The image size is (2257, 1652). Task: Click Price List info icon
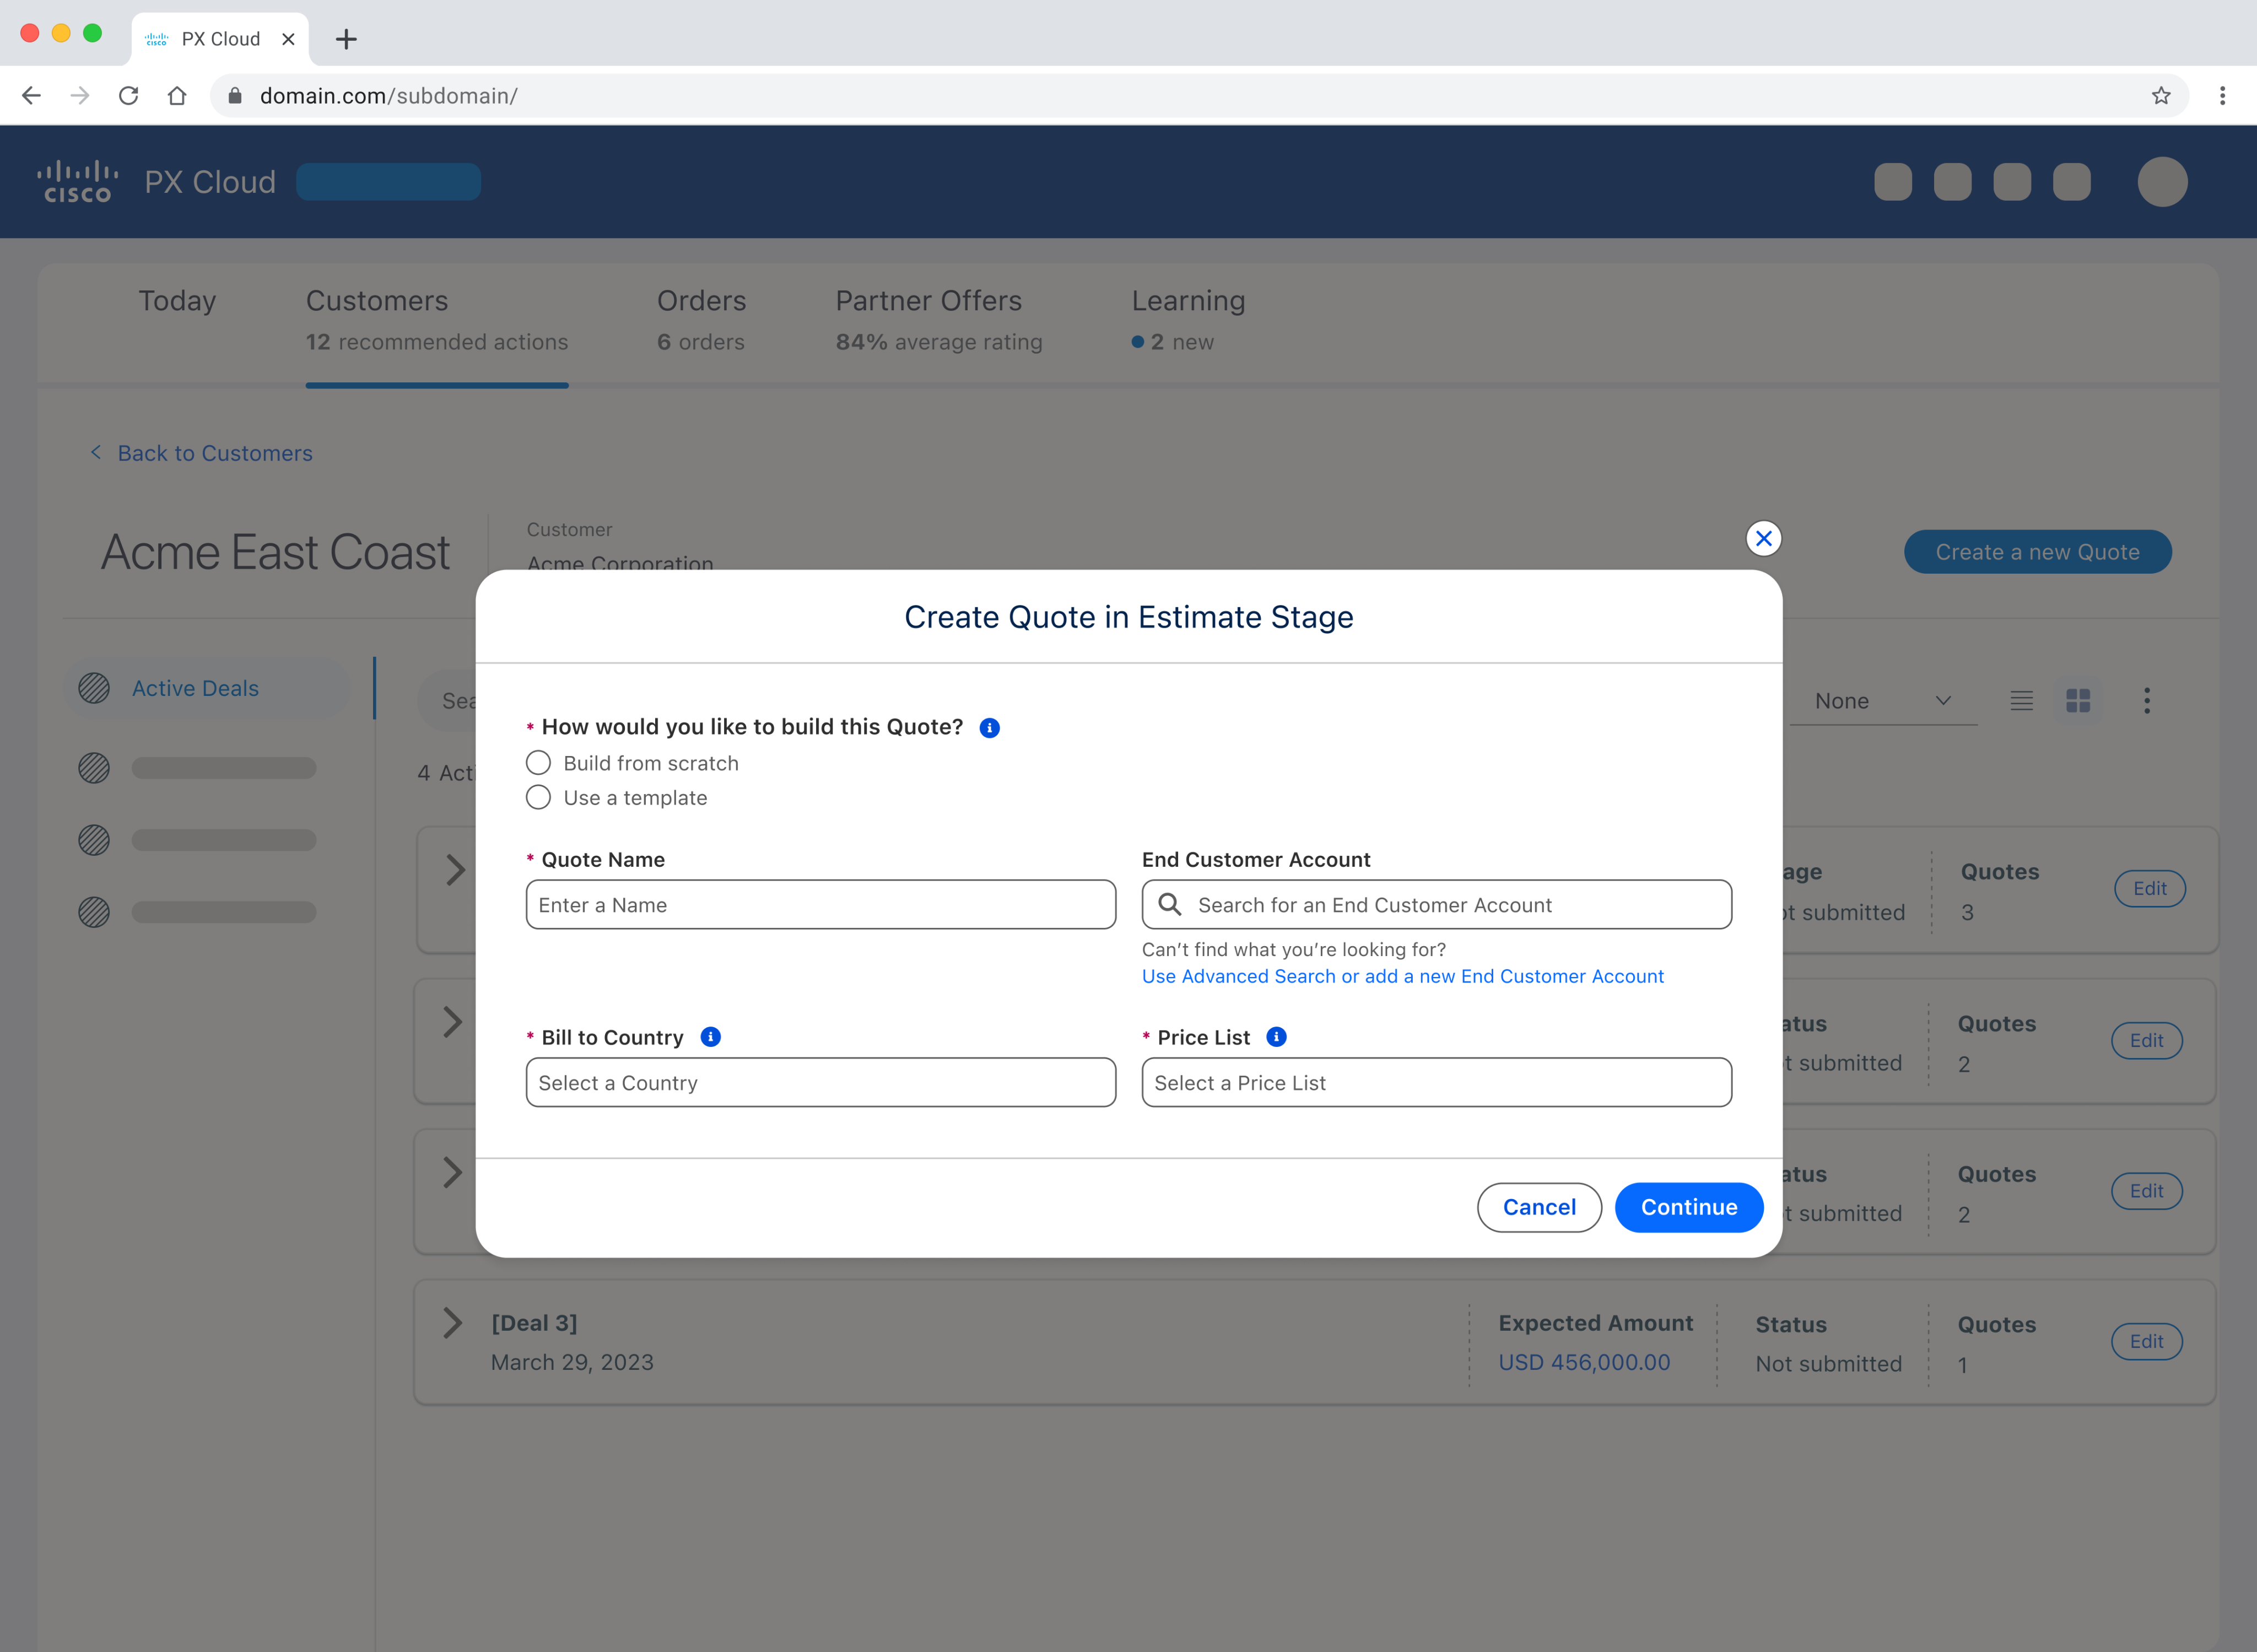click(1276, 1037)
